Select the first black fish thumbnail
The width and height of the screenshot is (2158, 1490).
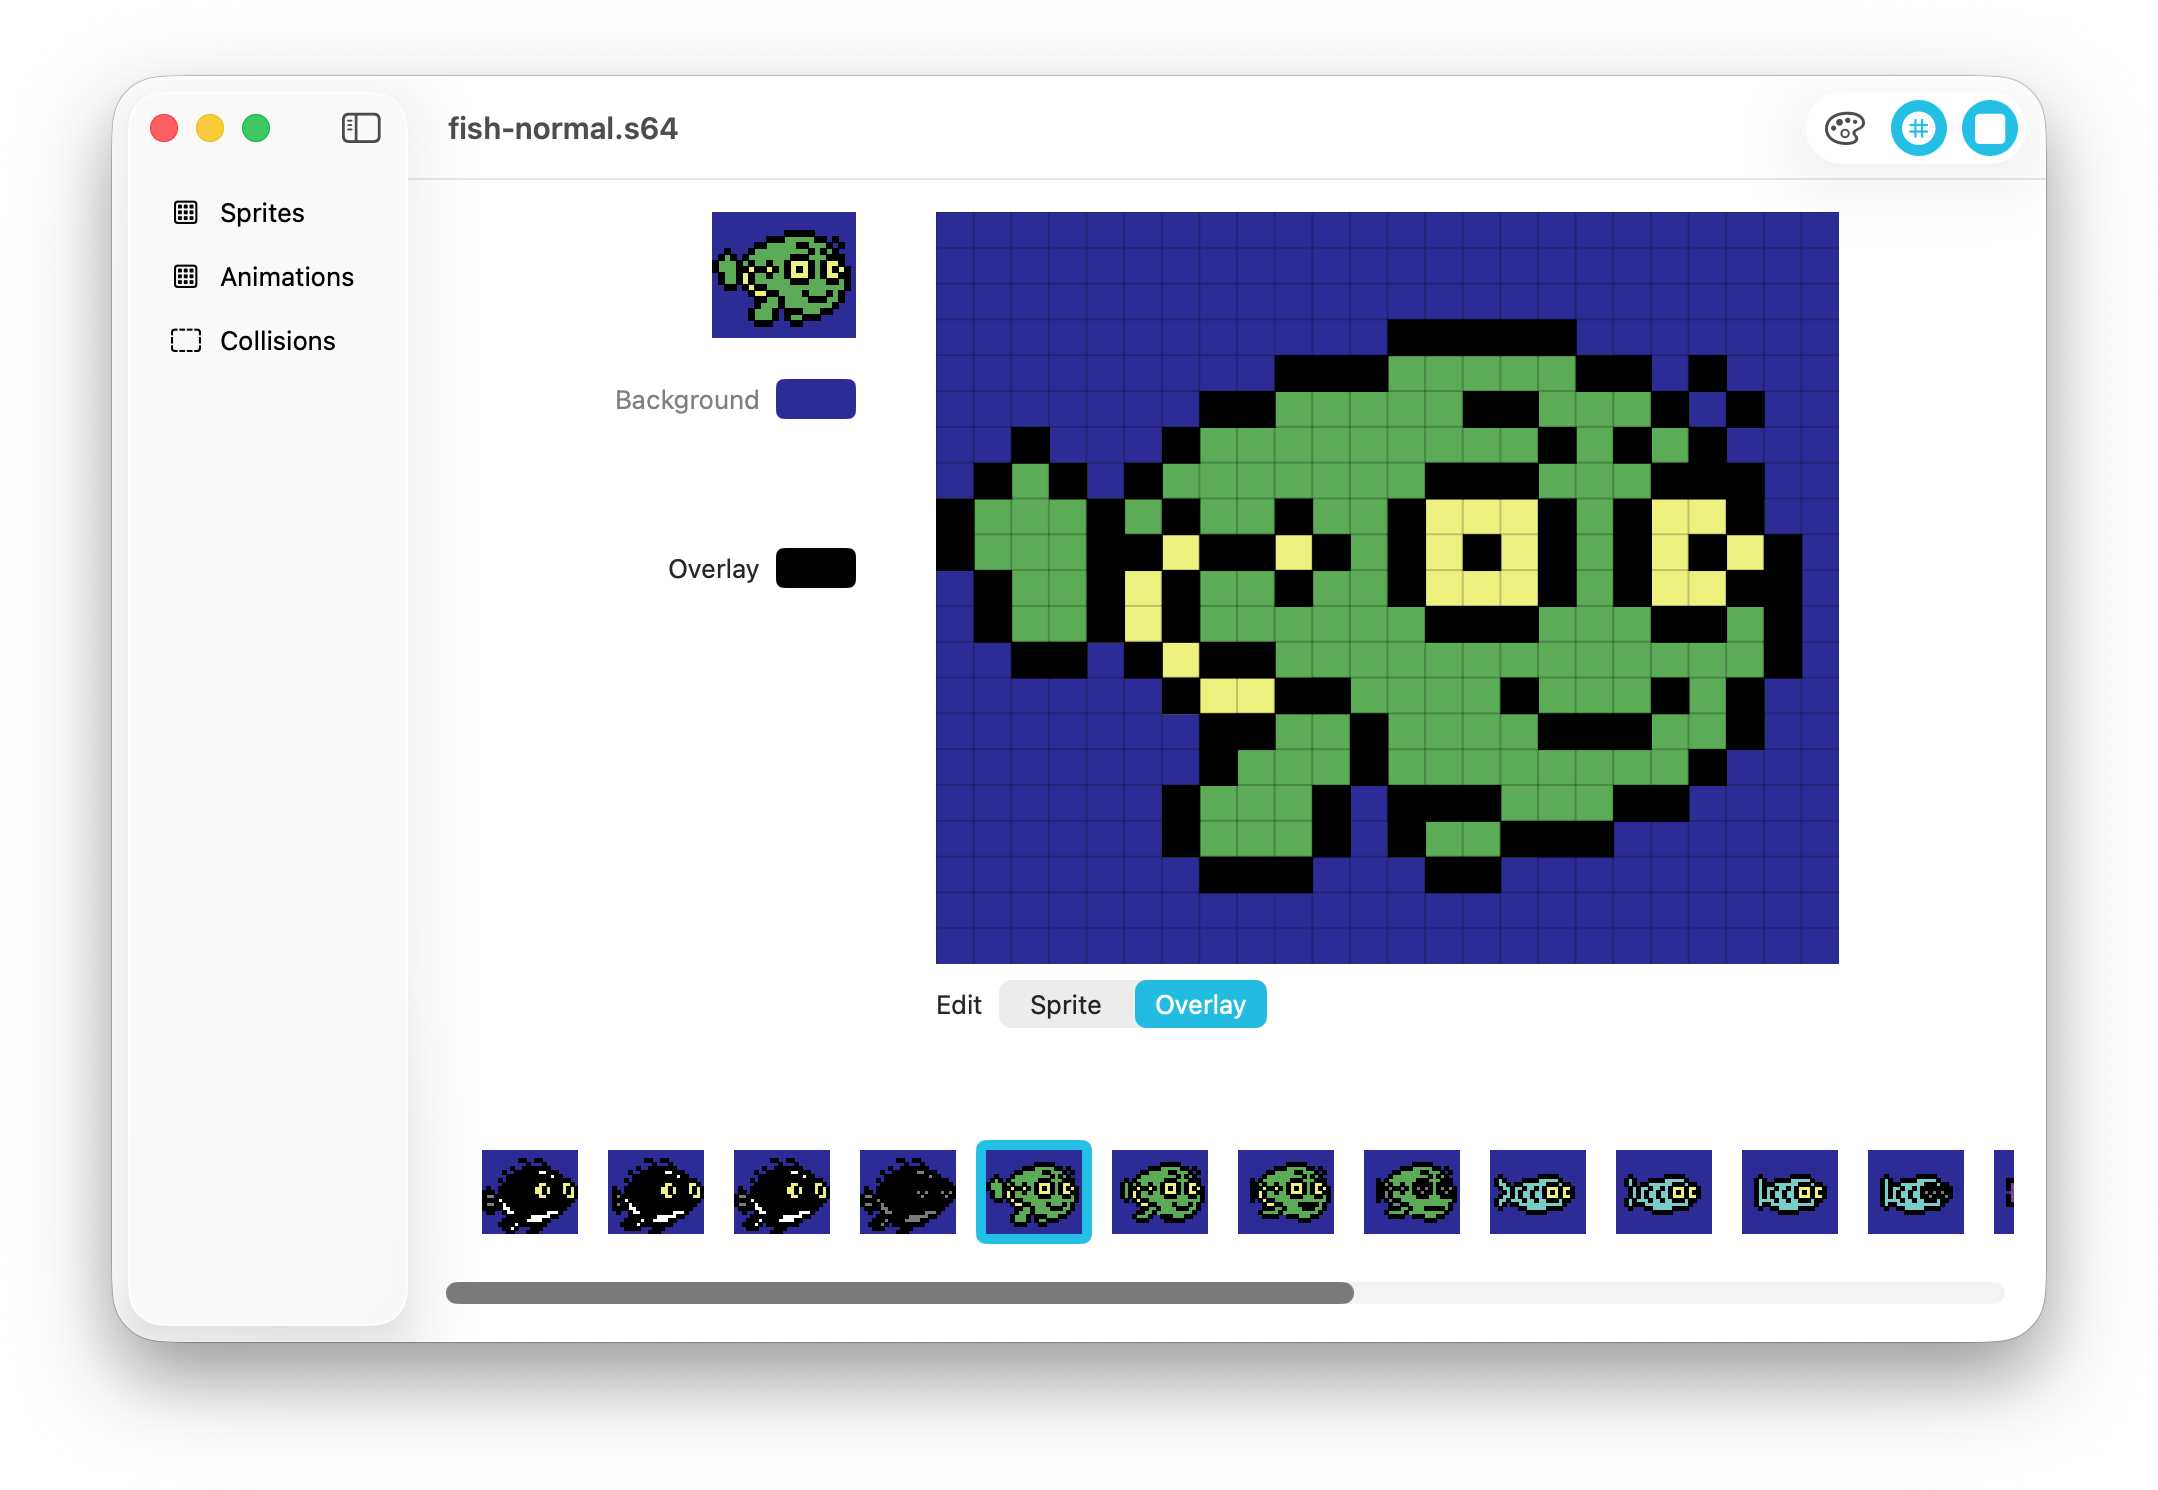(530, 1192)
